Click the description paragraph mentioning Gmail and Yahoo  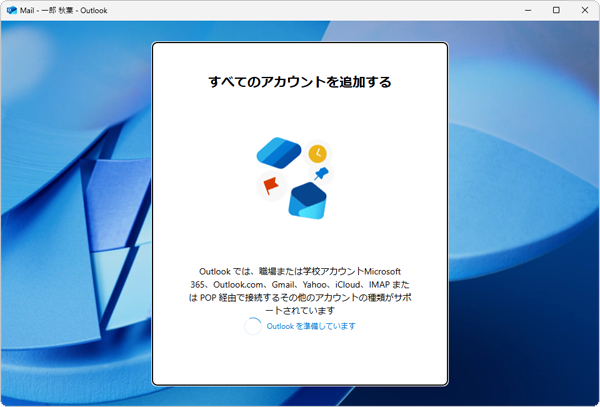coord(300,291)
